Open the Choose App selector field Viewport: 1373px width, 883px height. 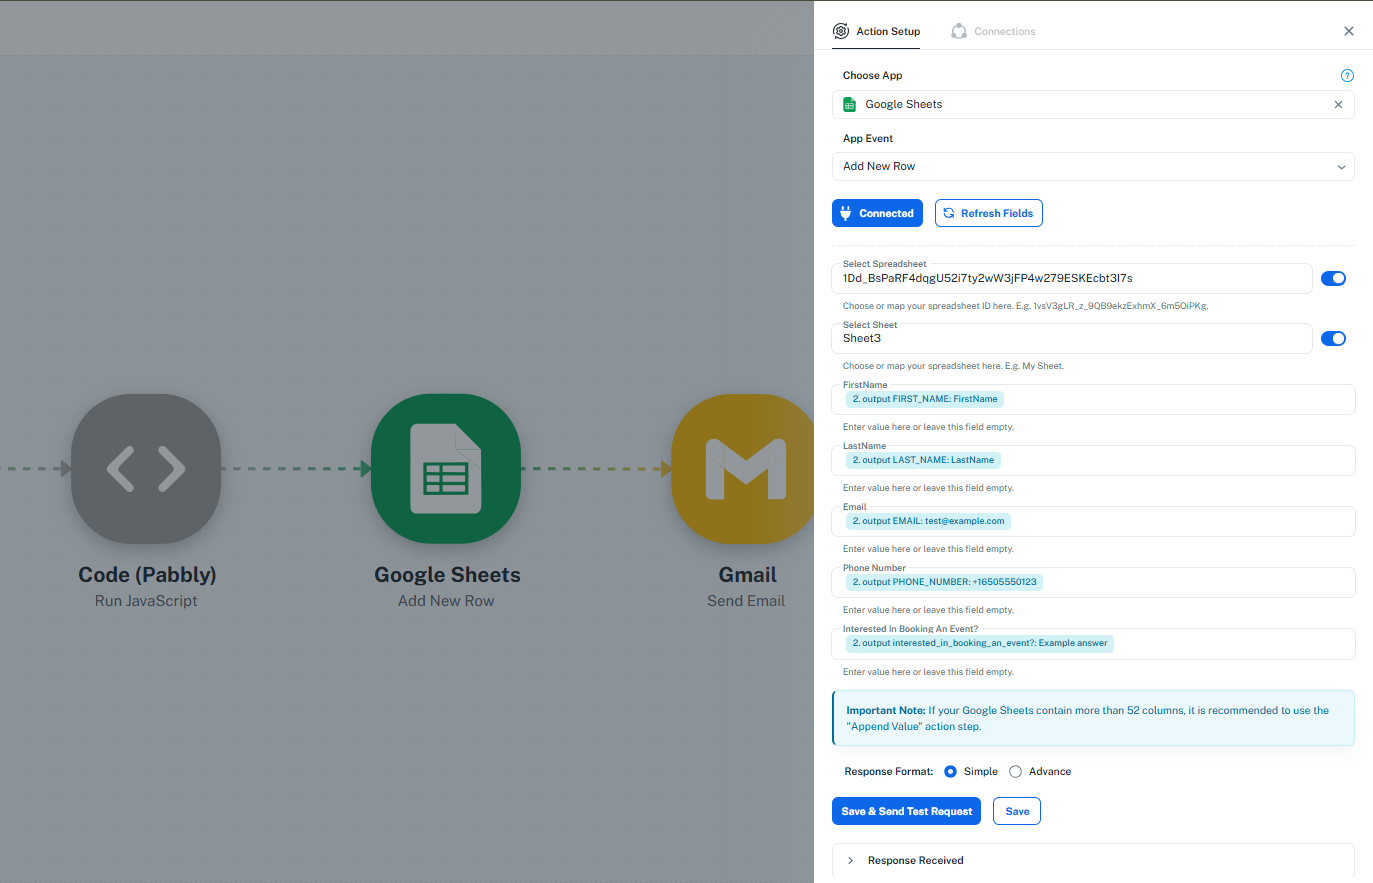[x=1080, y=105]
